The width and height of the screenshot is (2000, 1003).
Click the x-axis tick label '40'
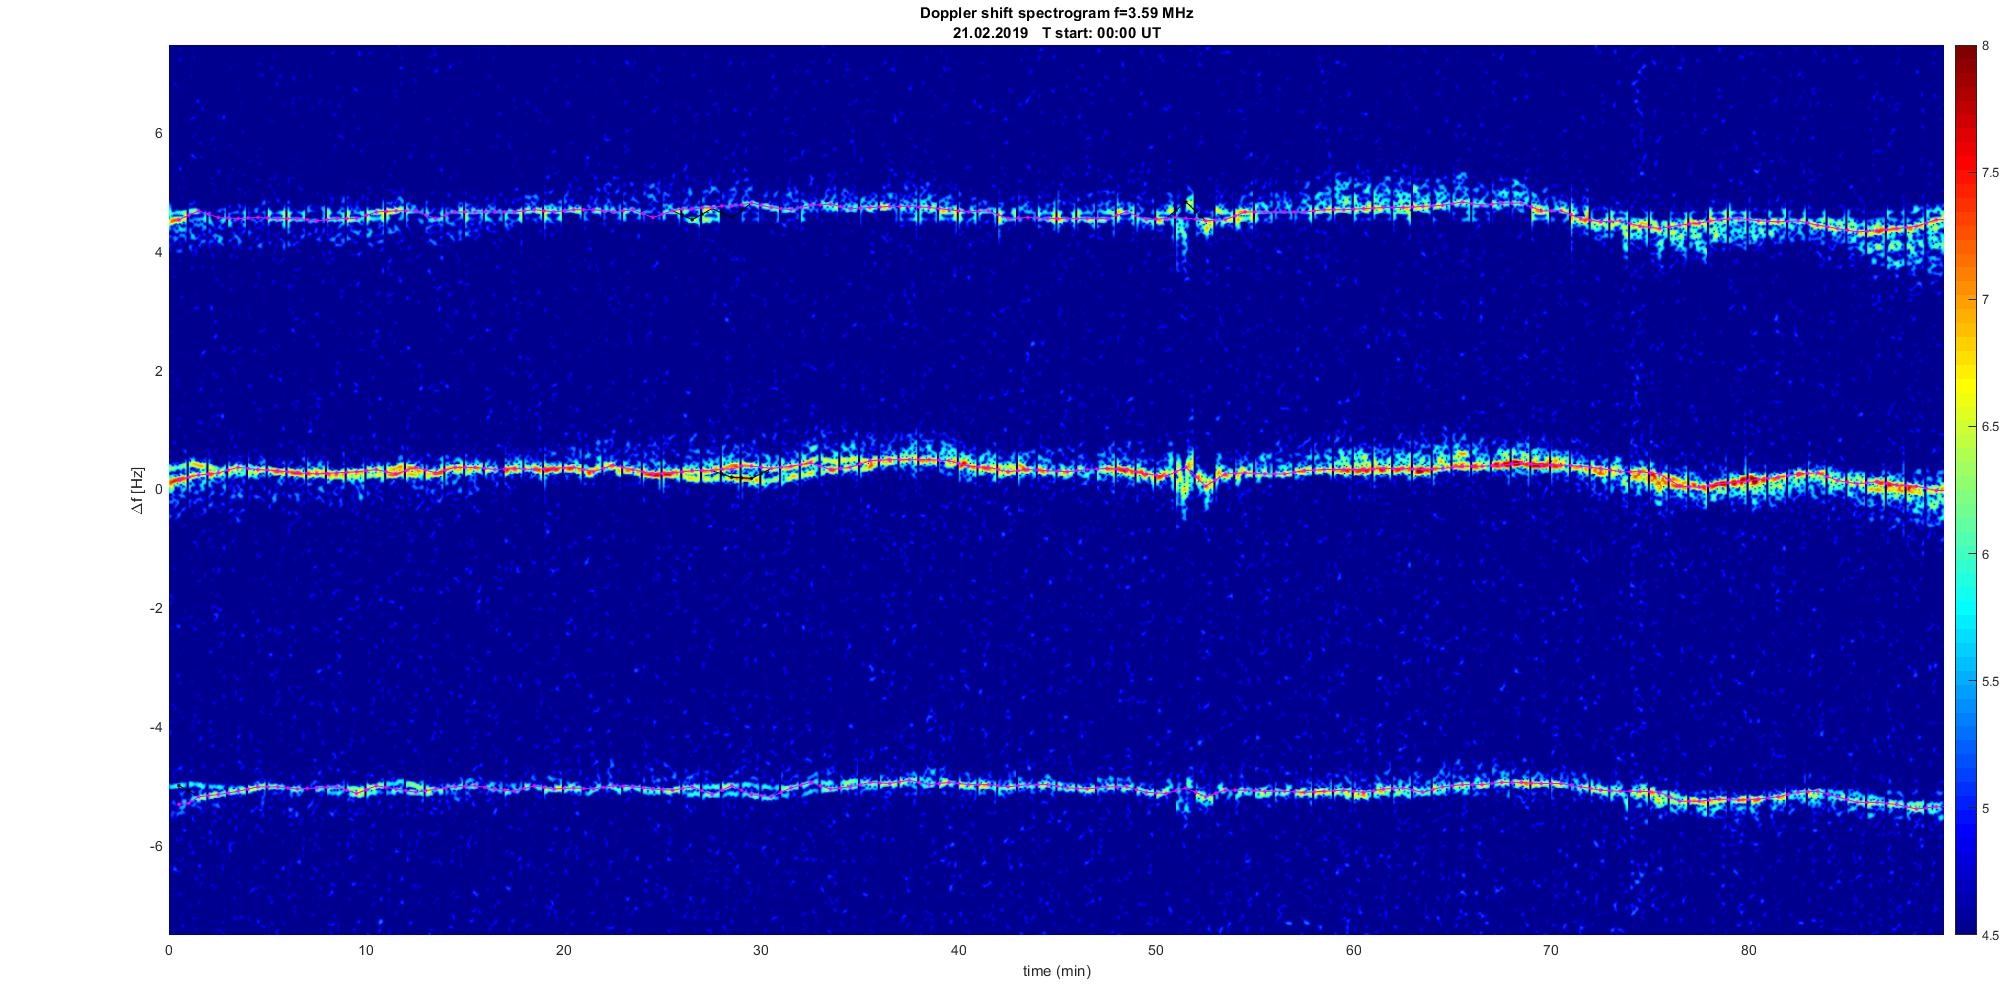pos(958,950)
